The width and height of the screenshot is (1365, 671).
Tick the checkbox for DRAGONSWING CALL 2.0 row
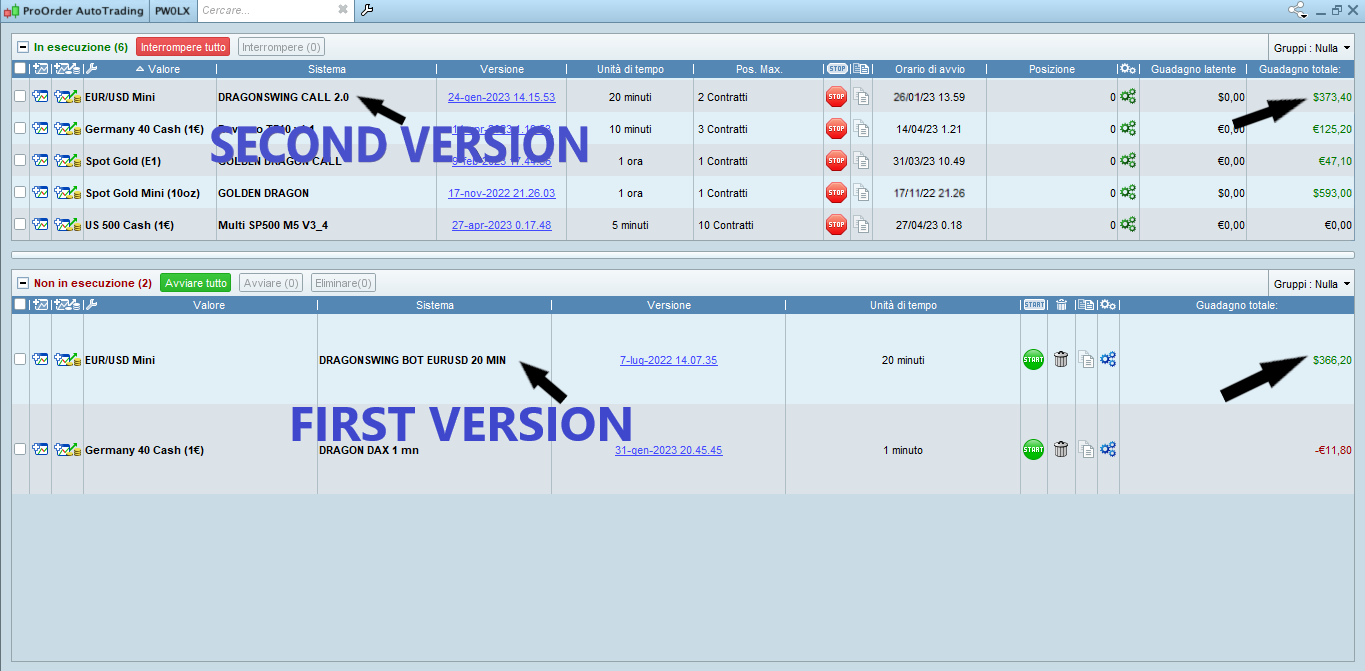coord(20,97)
